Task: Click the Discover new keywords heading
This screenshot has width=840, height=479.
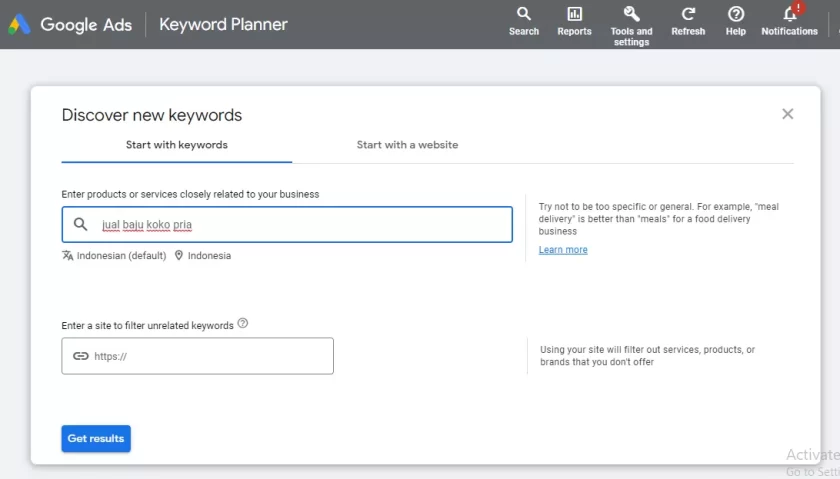Action: pos(152,115)
